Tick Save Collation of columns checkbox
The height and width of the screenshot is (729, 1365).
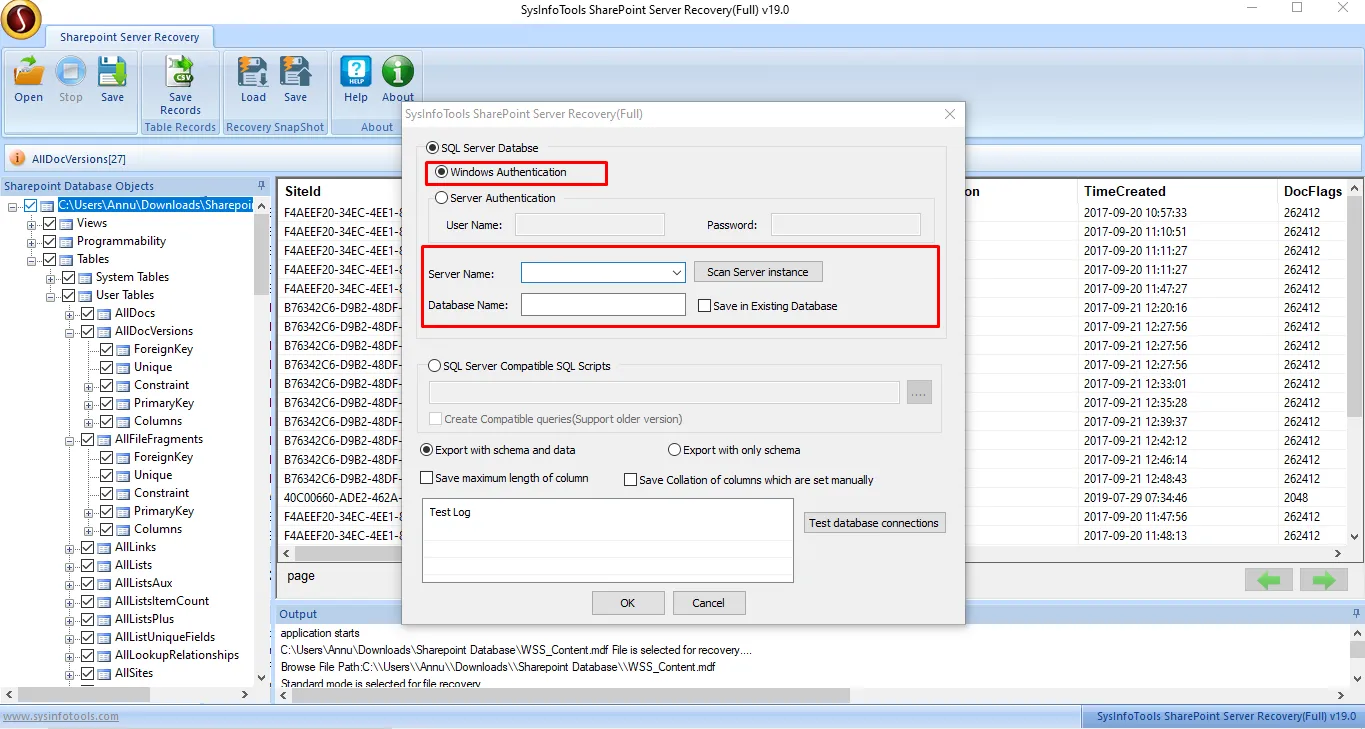pyautogui.click(x=630, y=480)
